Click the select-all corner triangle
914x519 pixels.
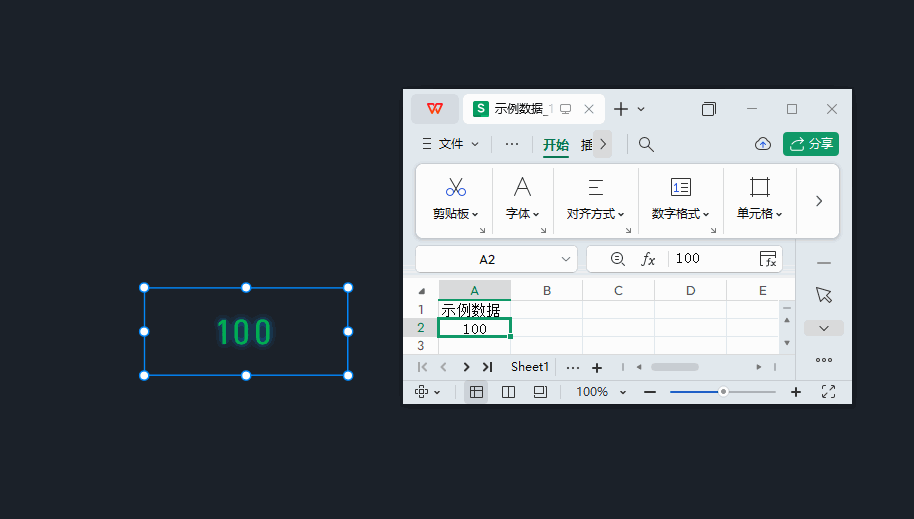[421, 291]
